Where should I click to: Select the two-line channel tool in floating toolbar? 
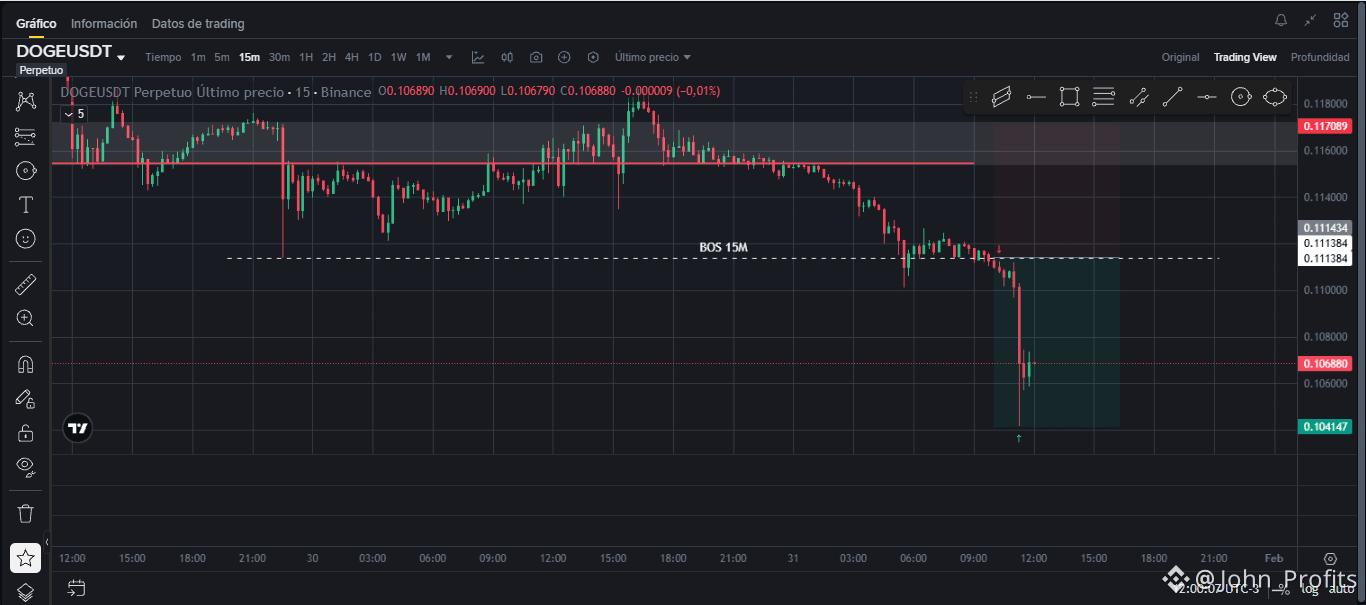click(x=1138, y=97)
